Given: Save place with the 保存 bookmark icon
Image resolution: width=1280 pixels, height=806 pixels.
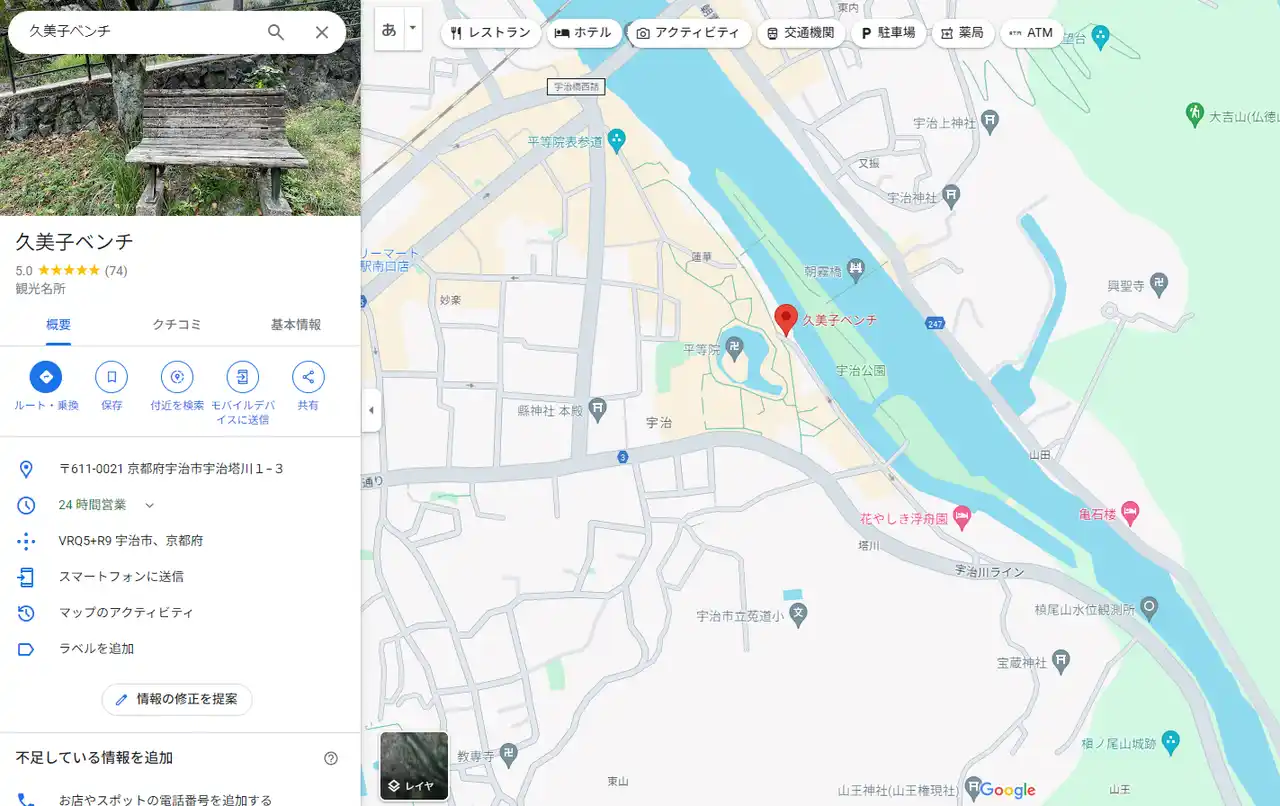Looking at the screenshot, I should (111, 377).
